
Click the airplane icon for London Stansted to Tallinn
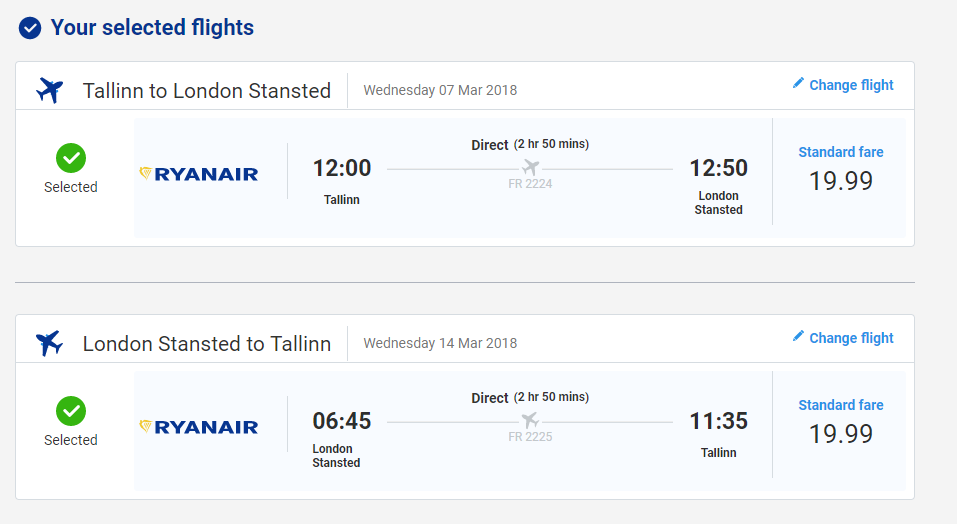[x=49, y=343]
